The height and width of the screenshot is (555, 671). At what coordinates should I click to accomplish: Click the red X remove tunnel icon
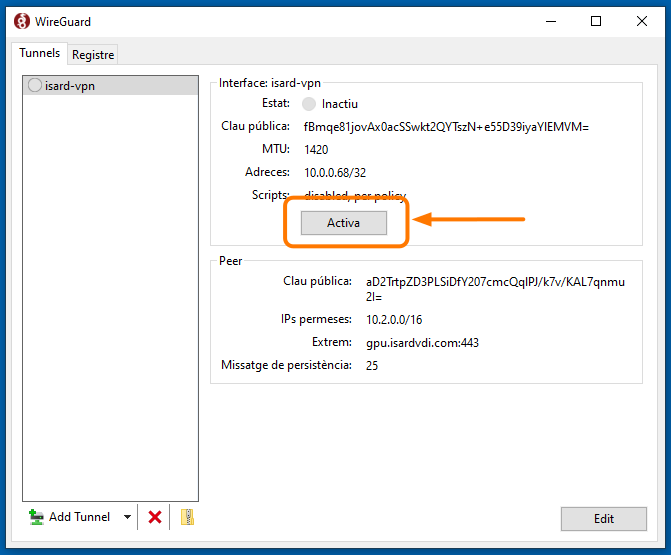[x=155, y=517]
